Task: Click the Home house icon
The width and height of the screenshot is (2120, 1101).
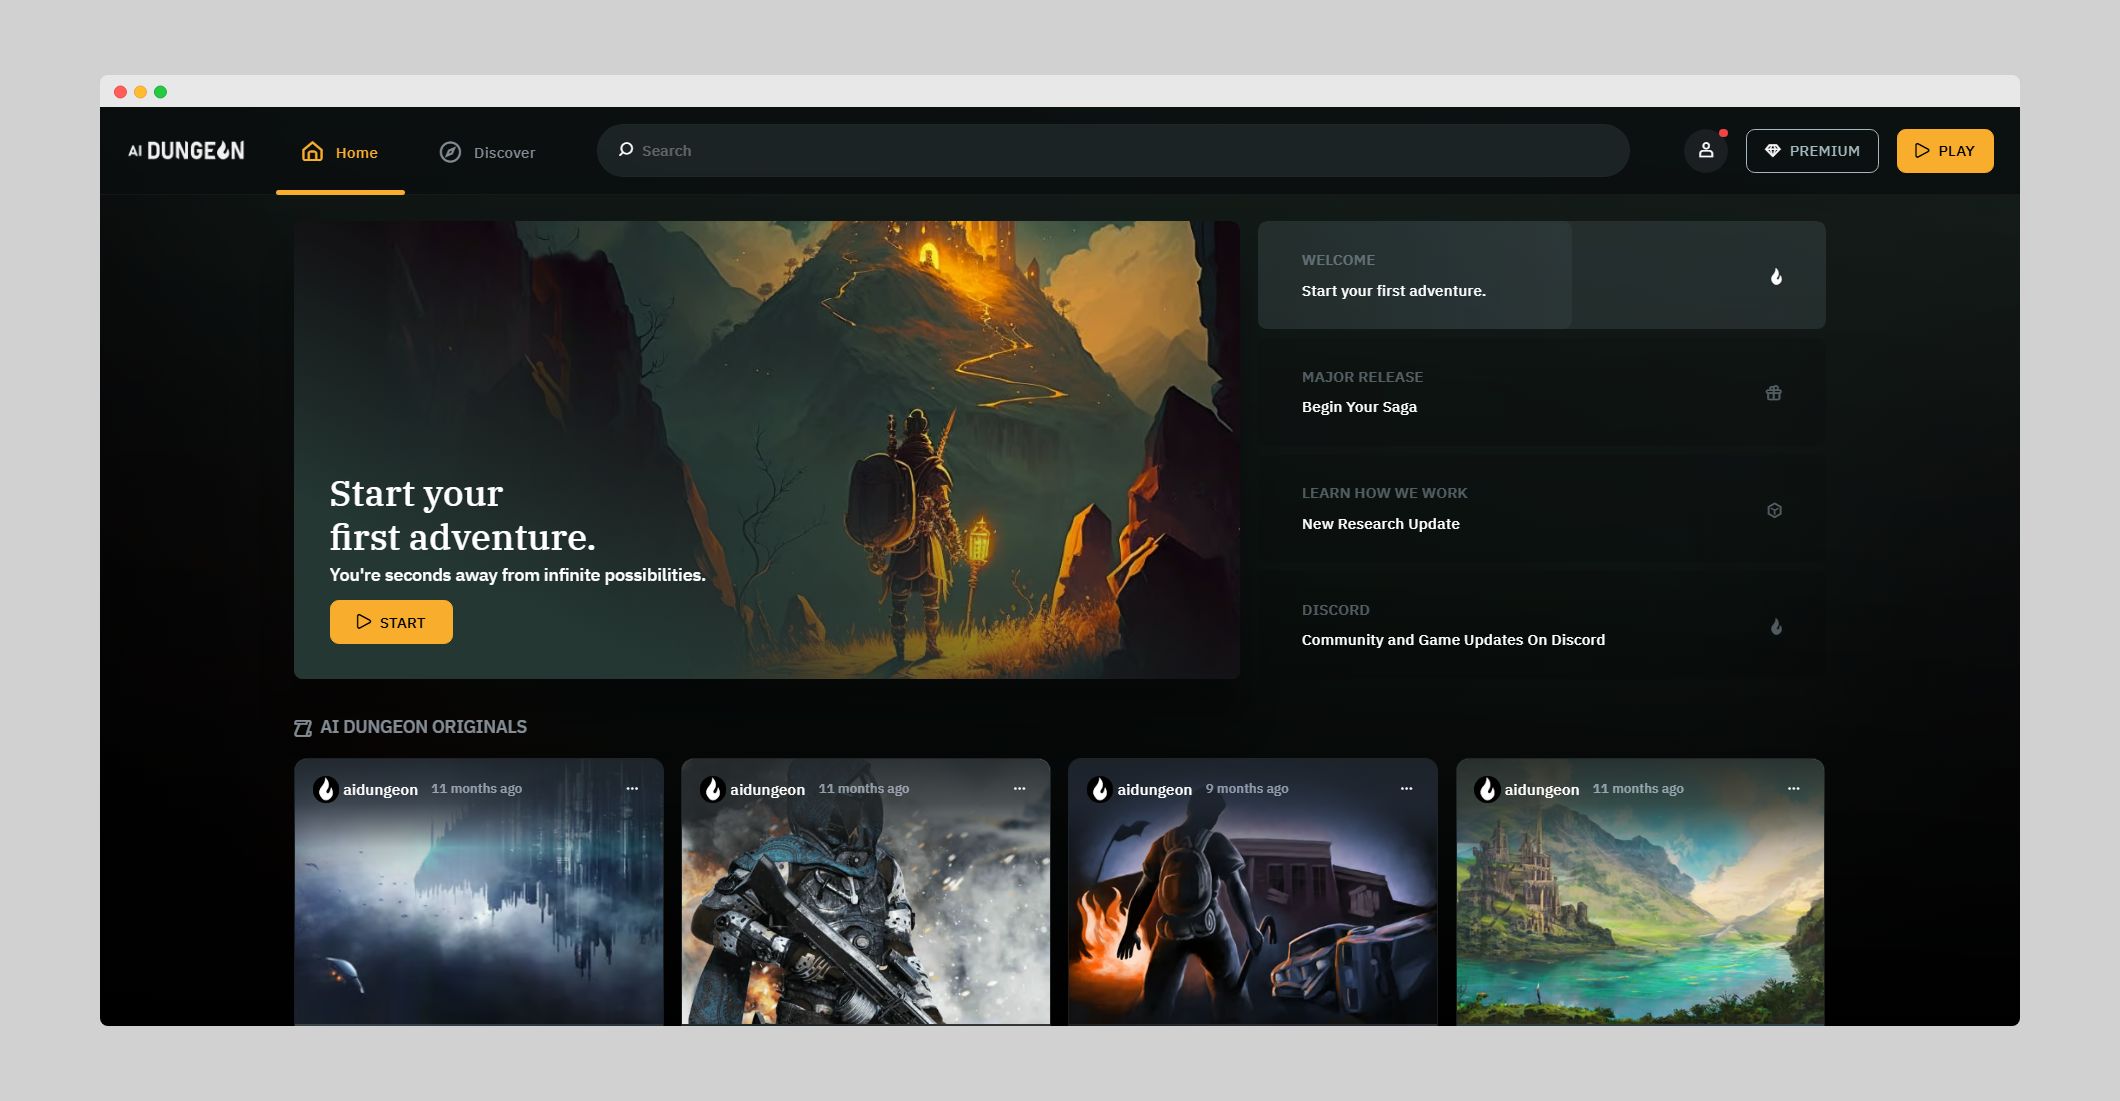Action: [313, 151]
